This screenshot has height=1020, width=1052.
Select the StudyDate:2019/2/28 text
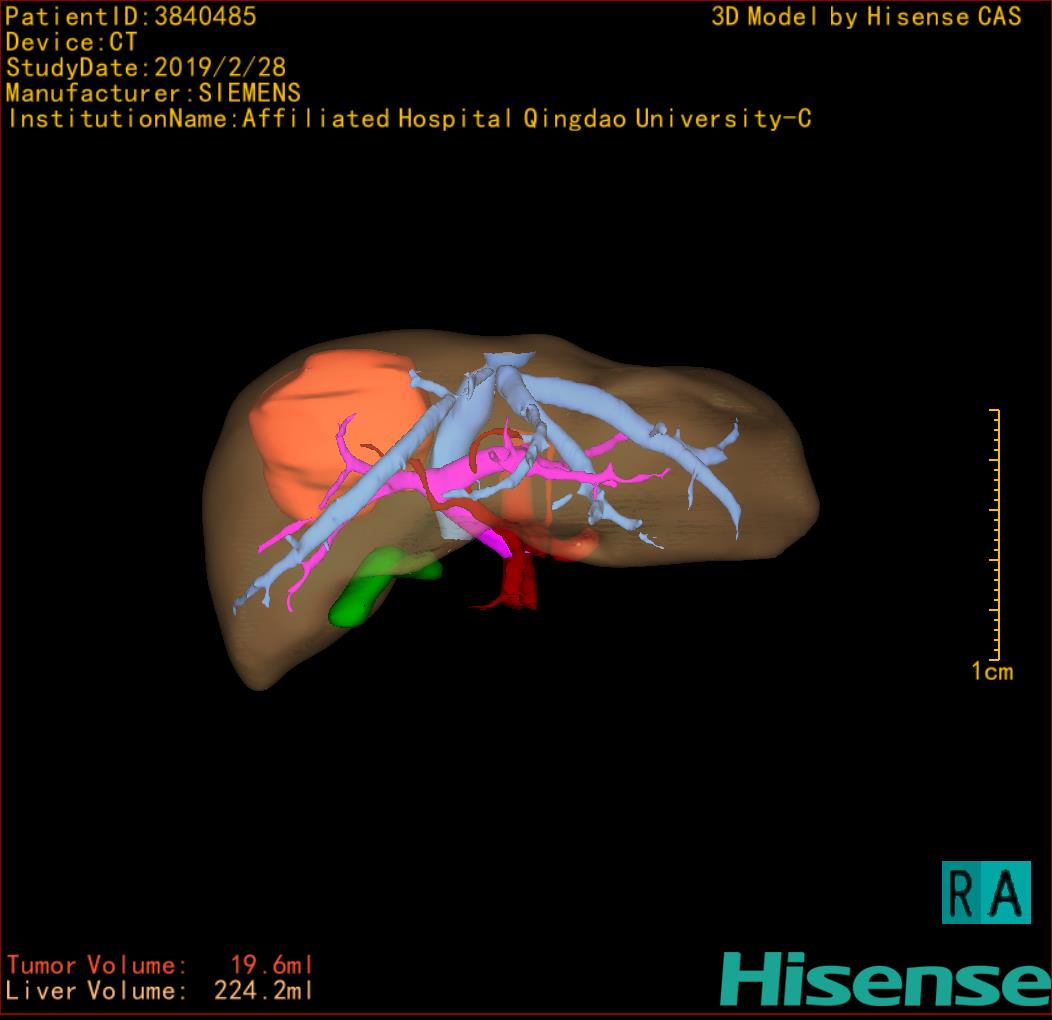(146, 68)
